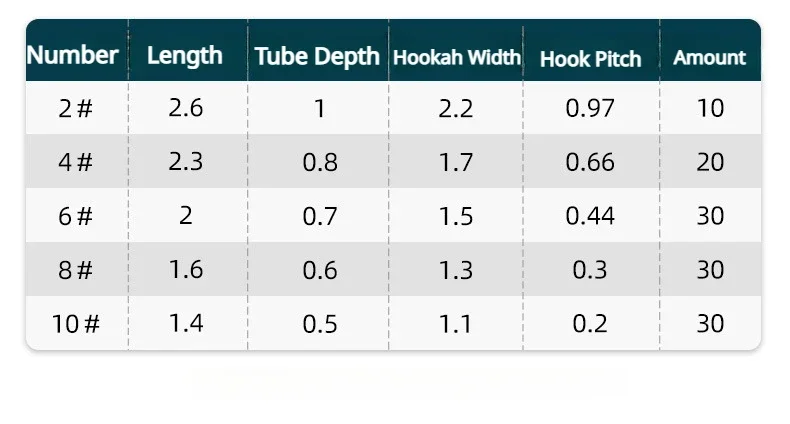Click the 10# row number cell
This screenshot has height=424, width=790.
pyautogui.click(x=76, y=324)
